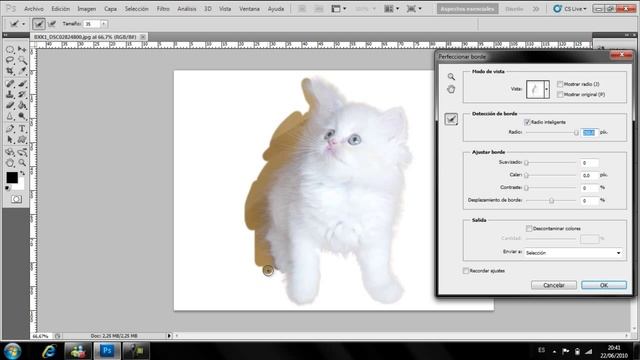Screen dimensions: 640x360
Task: Select the Clone Stamp tool
Action: click(10, 95)
